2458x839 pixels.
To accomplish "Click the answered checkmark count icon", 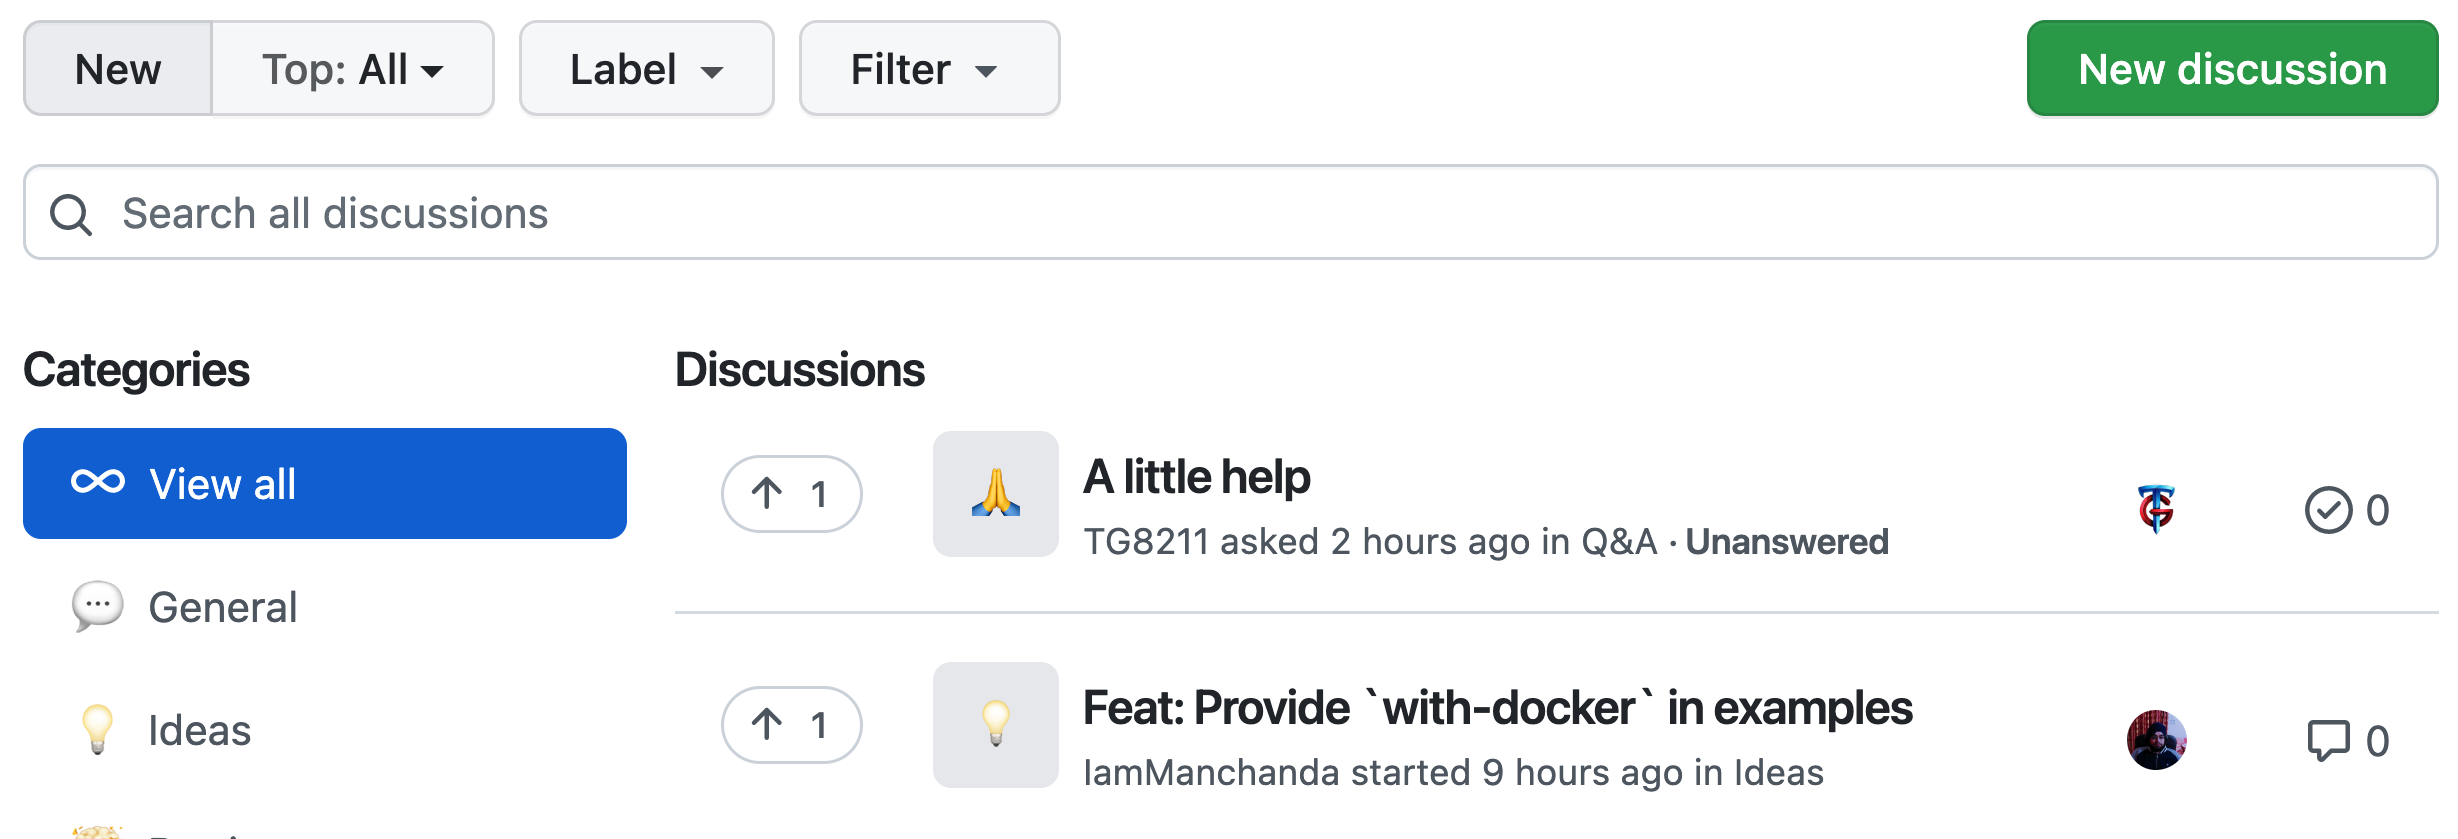I will coord(2328,510).
